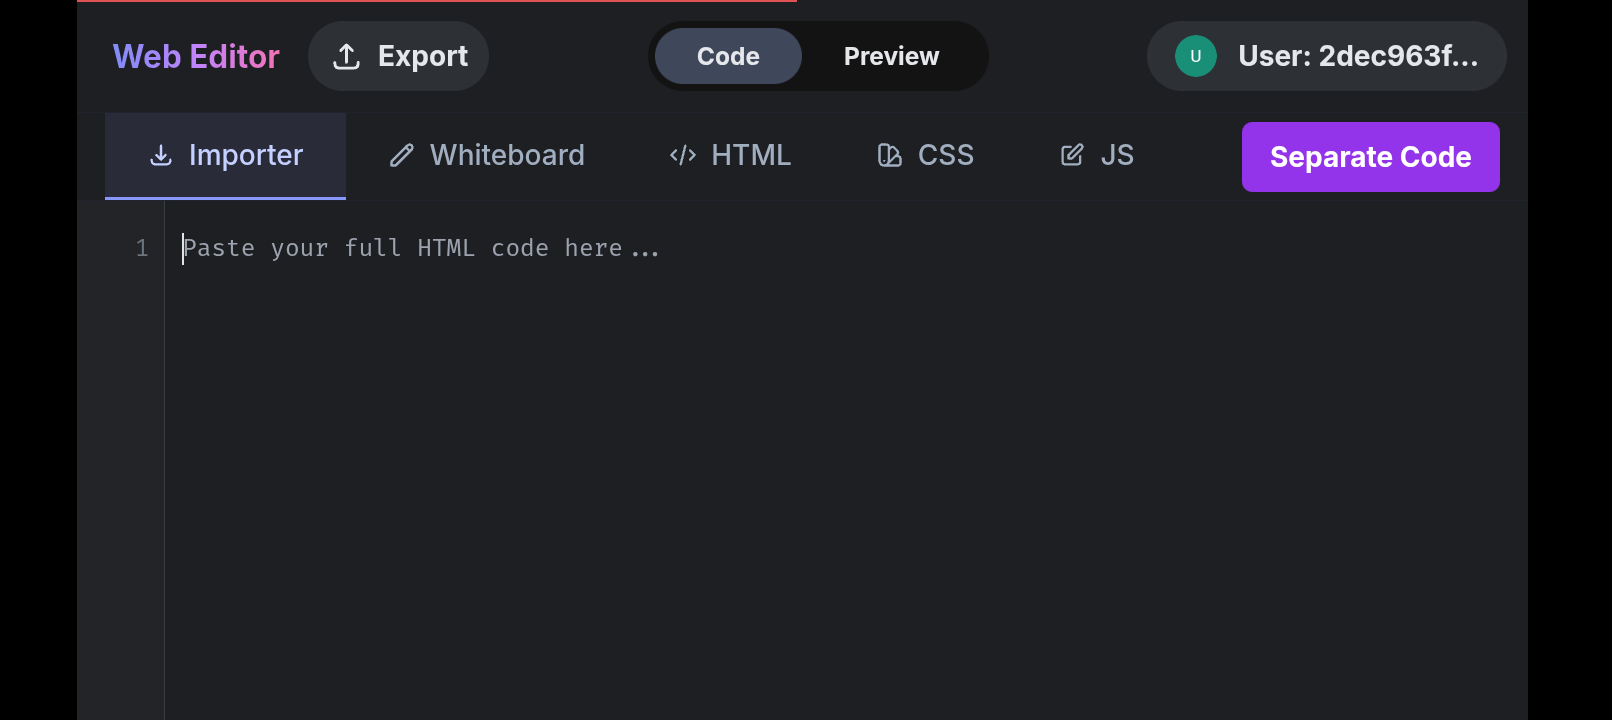Click the Separate Code button
1612x720 pixels.
pyautogui.click(x=1371, y=157)
